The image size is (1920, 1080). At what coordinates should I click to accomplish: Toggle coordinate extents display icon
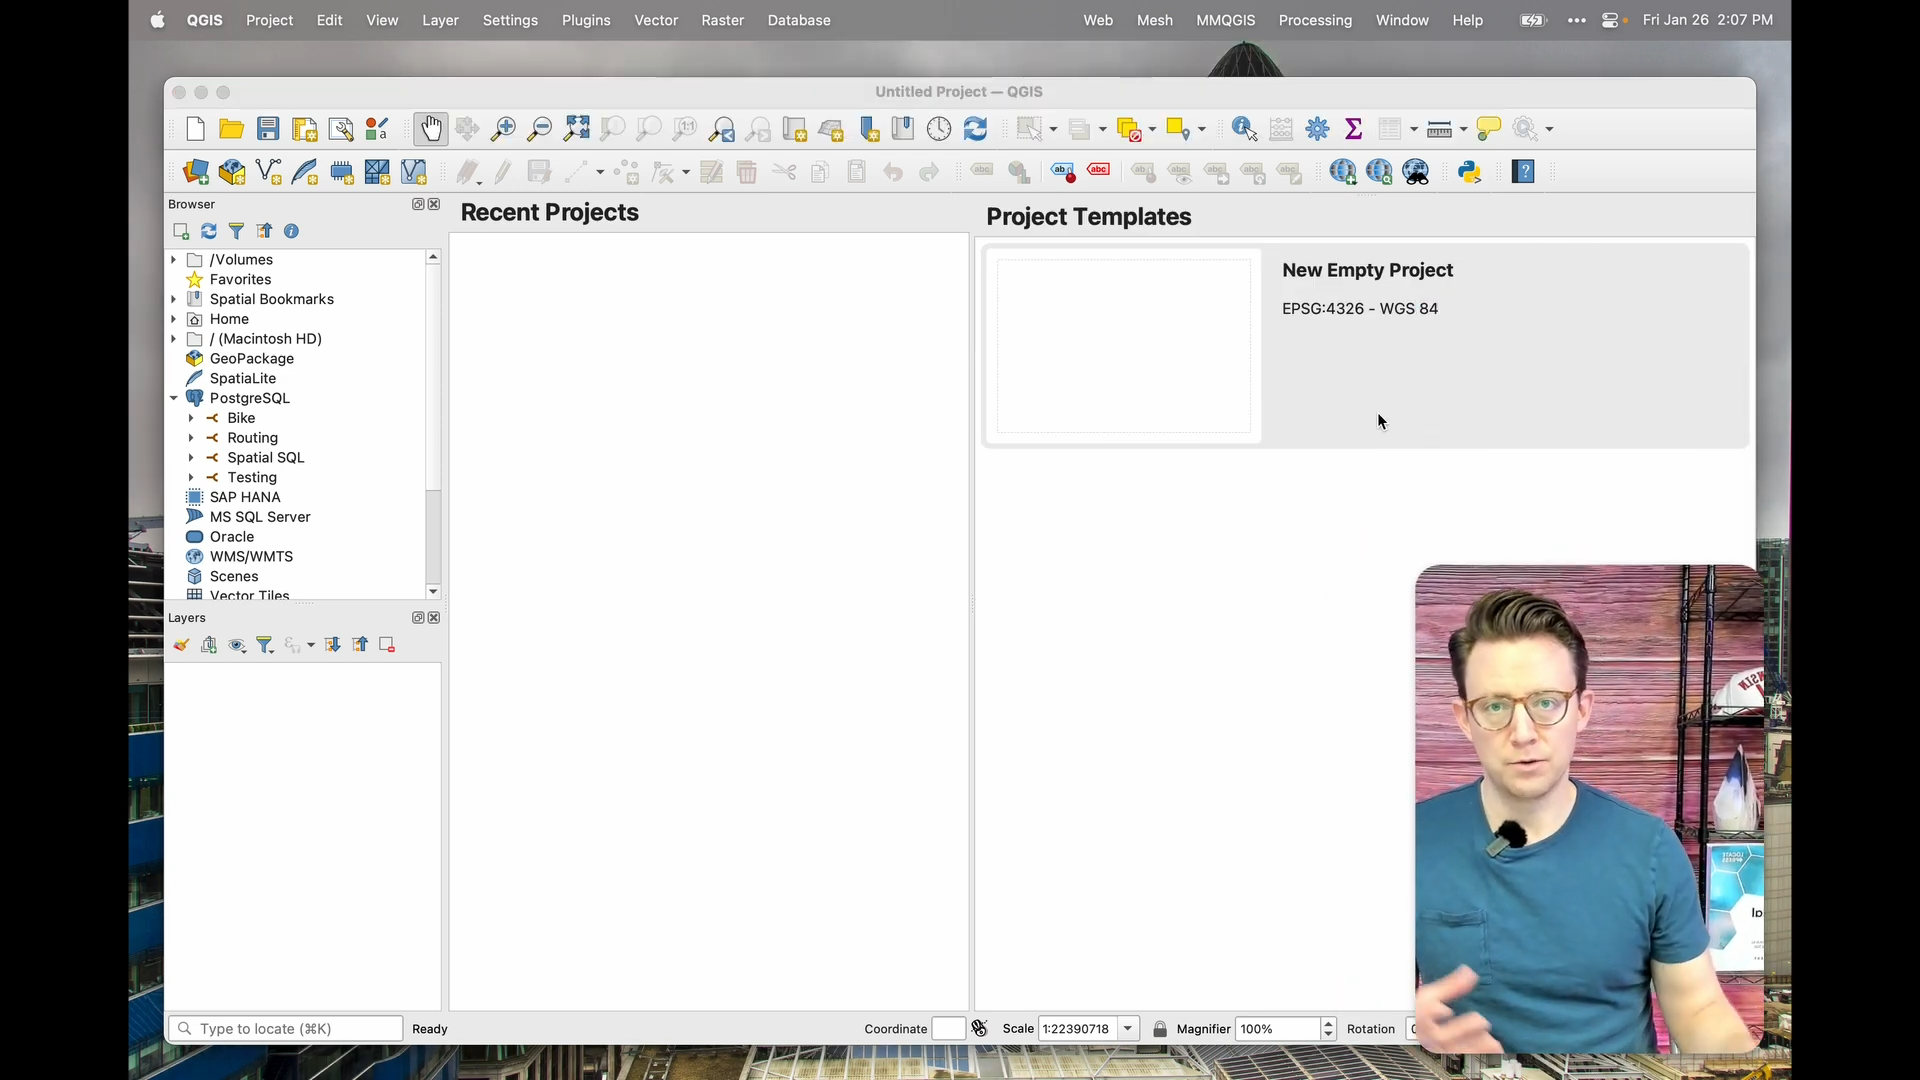(x=980, y=1029)
